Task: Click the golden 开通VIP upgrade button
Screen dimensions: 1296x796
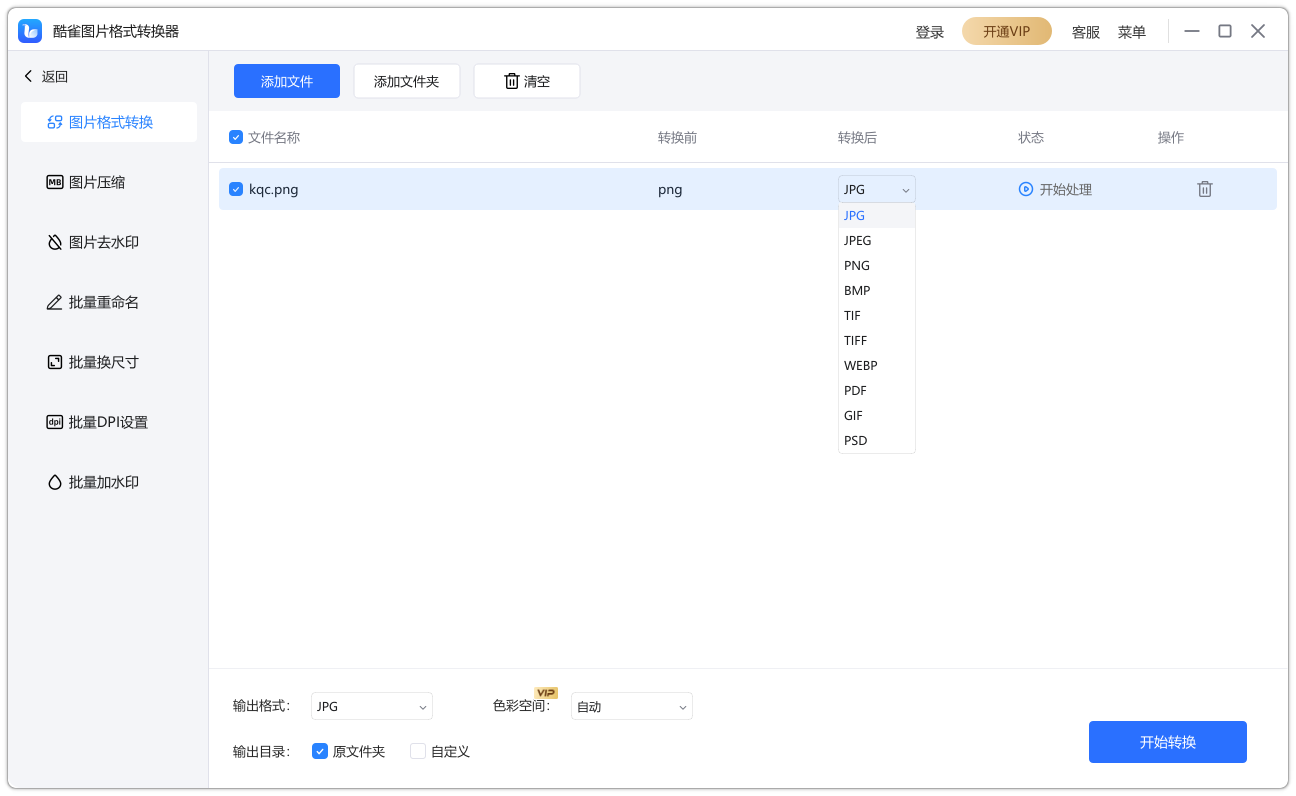Action: tap(1006, 31)
